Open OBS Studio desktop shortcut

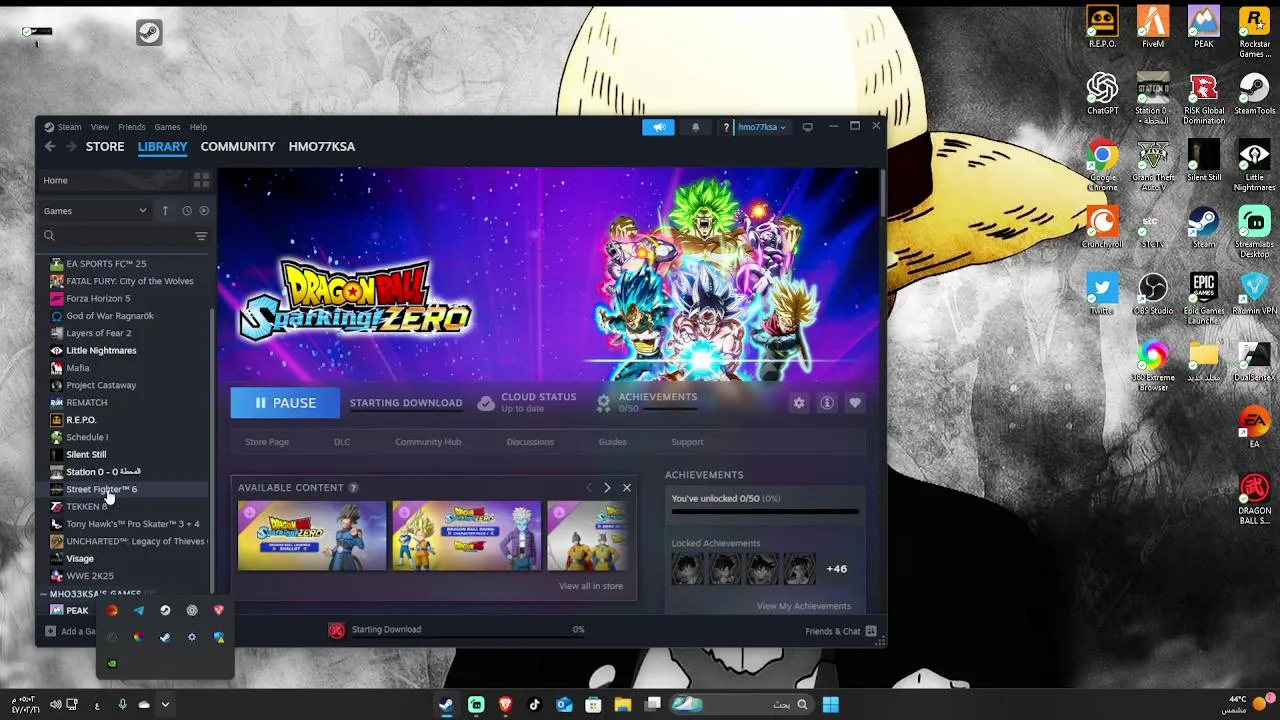pos(1153,294)
